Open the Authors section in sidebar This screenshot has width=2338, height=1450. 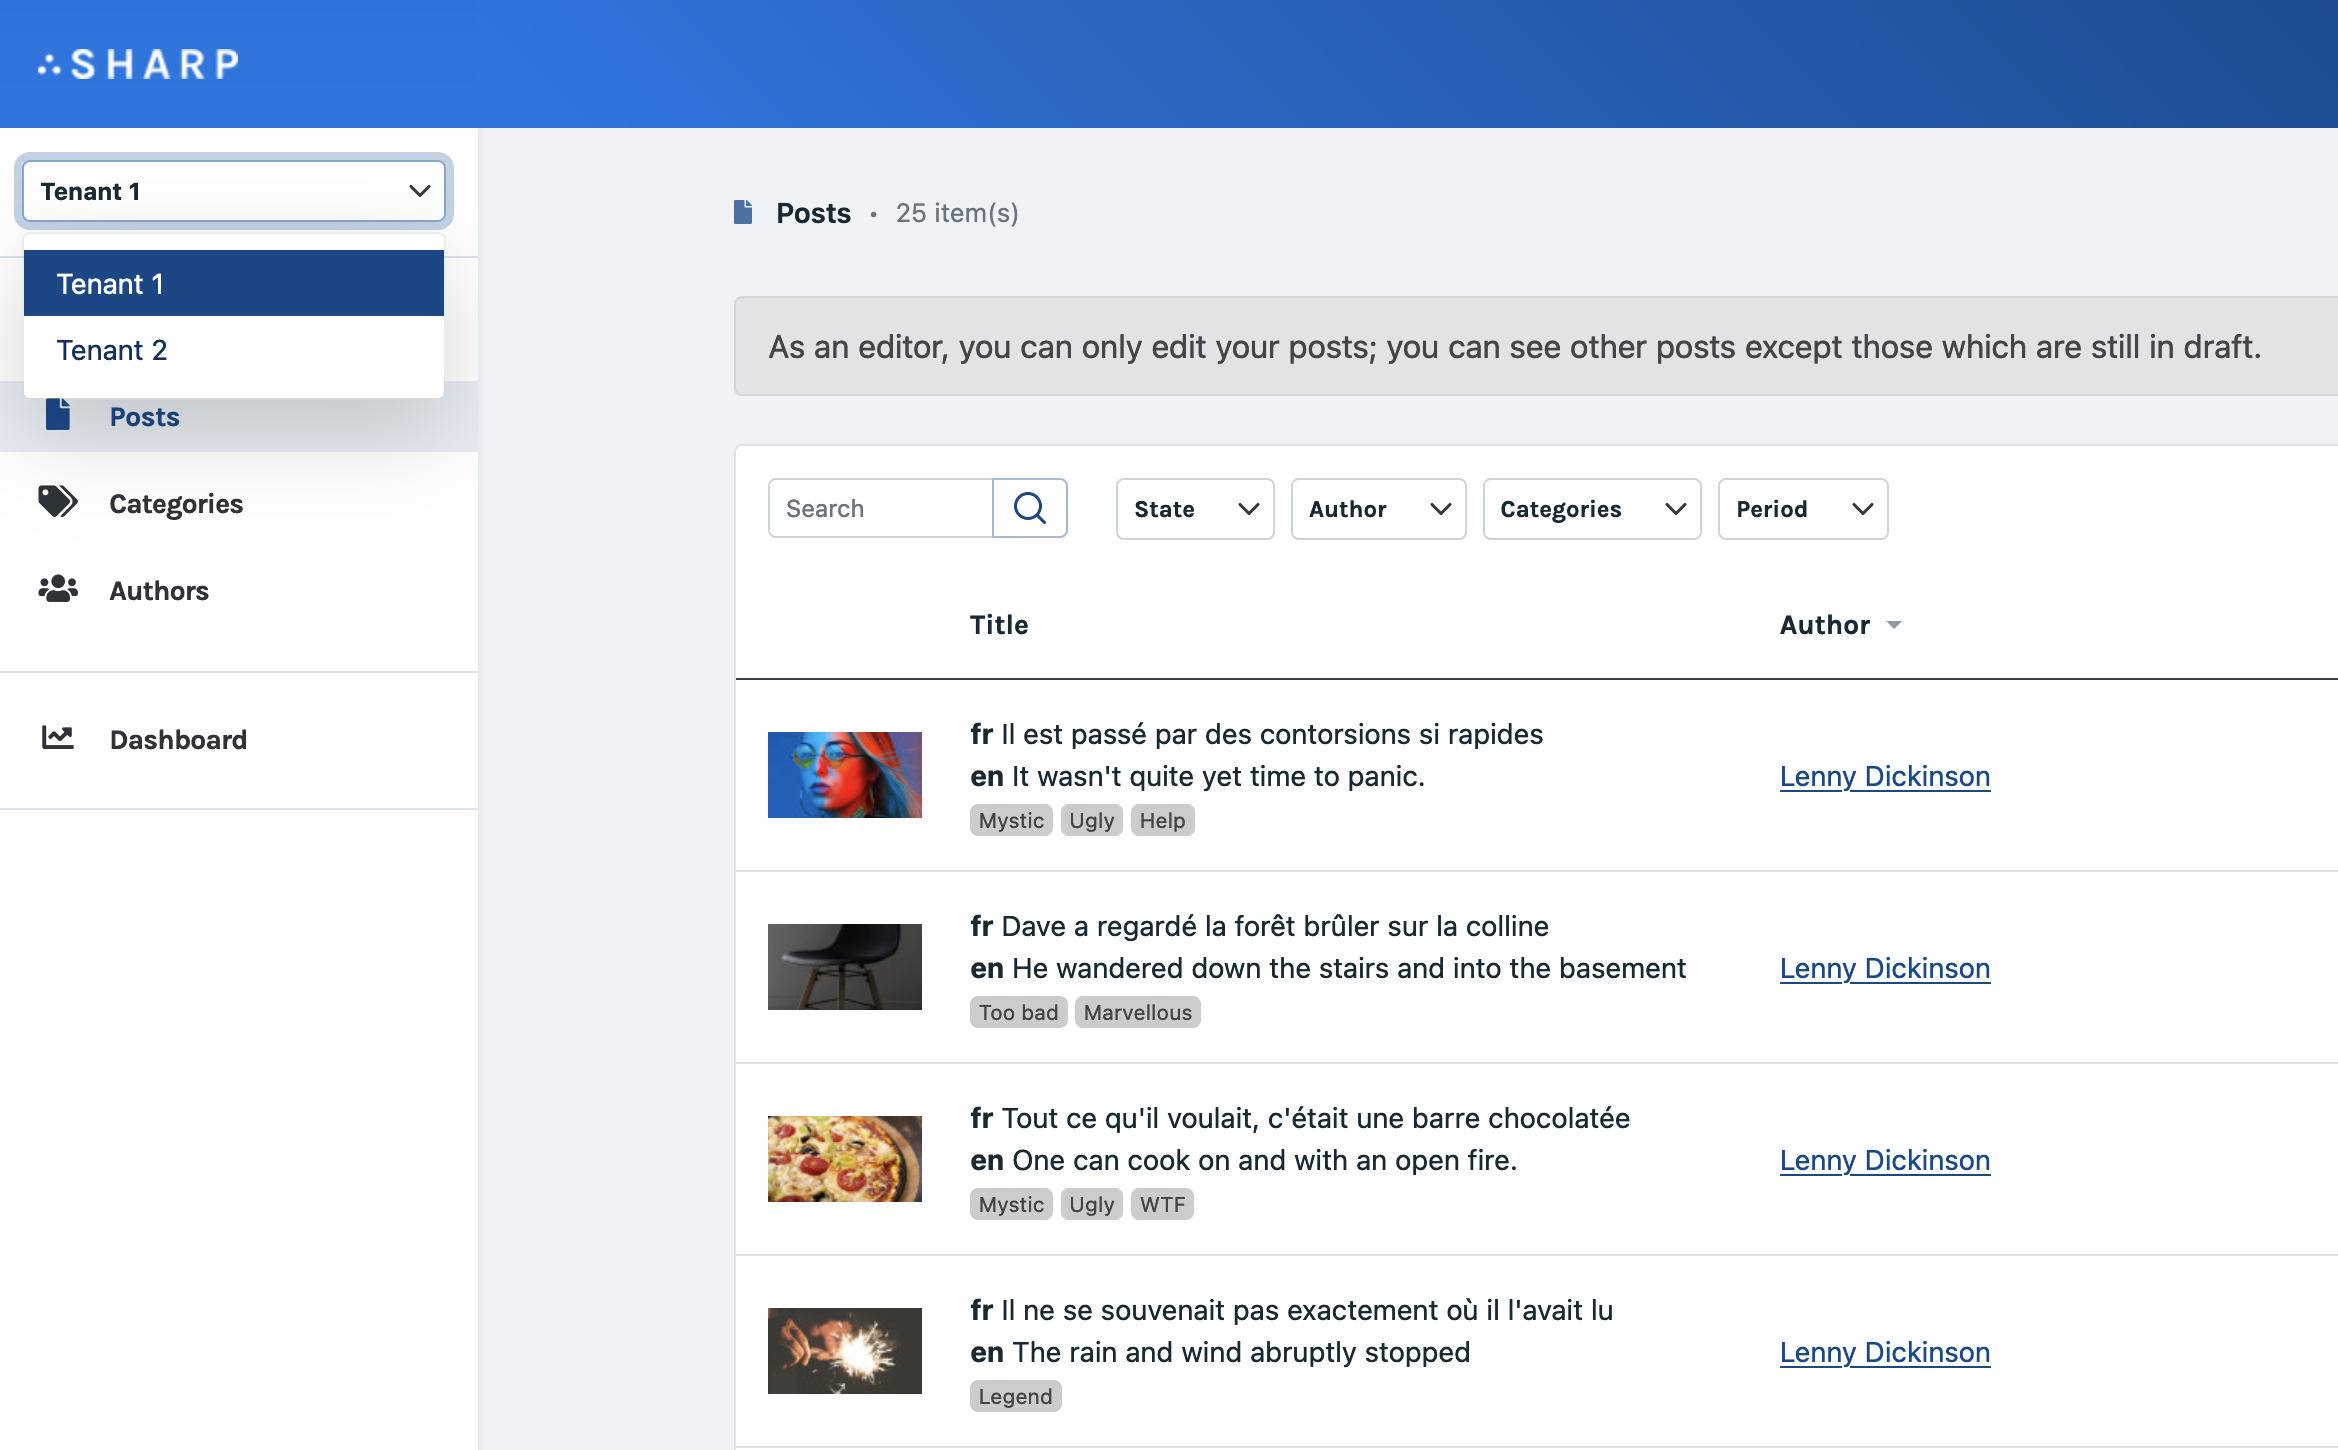tap(159, 591)
